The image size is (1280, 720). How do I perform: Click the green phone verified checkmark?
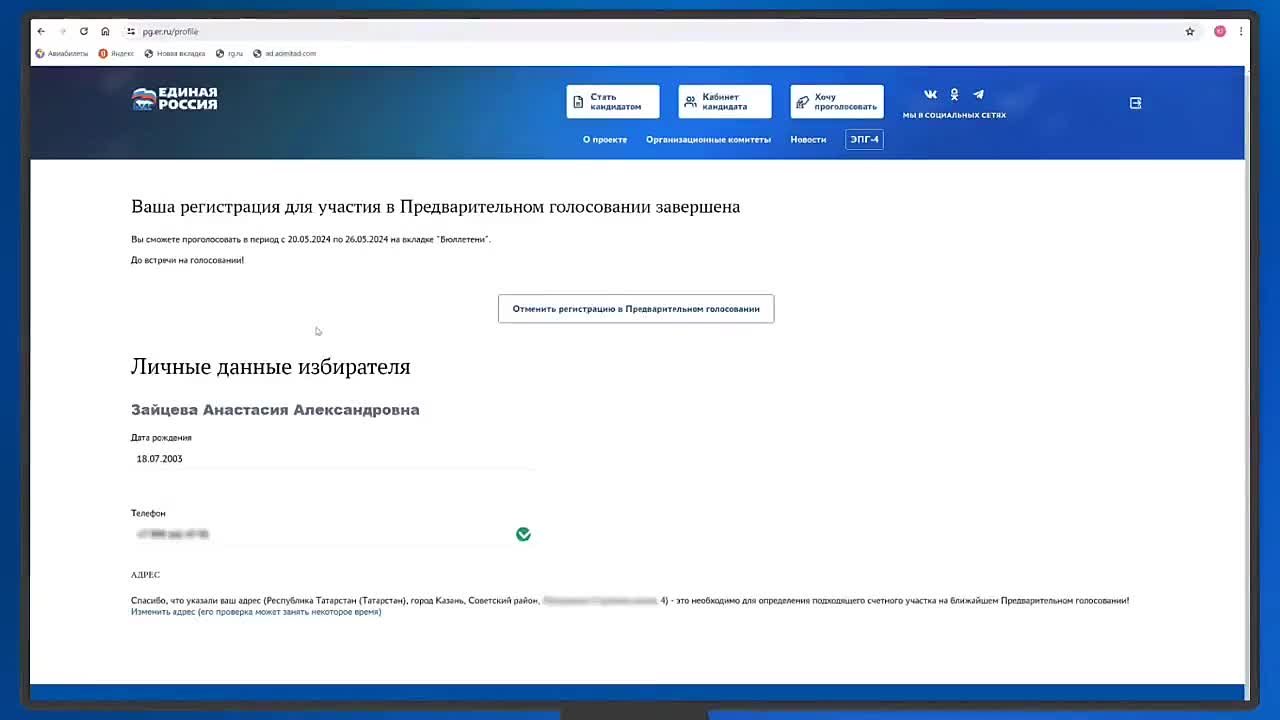pyautogui.click(x=523, y=535)
